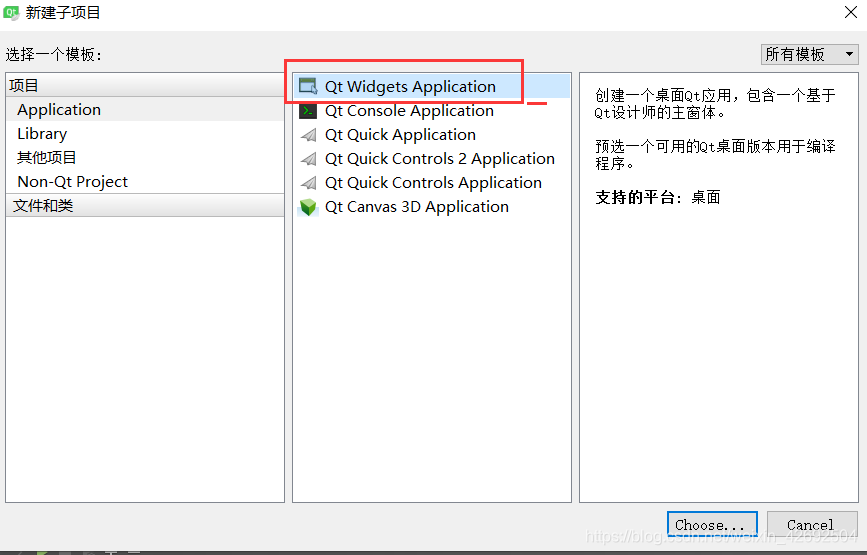The height and width of the screenshot is (555, 867).
Task: Select the Library project category
Action: [145, 134]
